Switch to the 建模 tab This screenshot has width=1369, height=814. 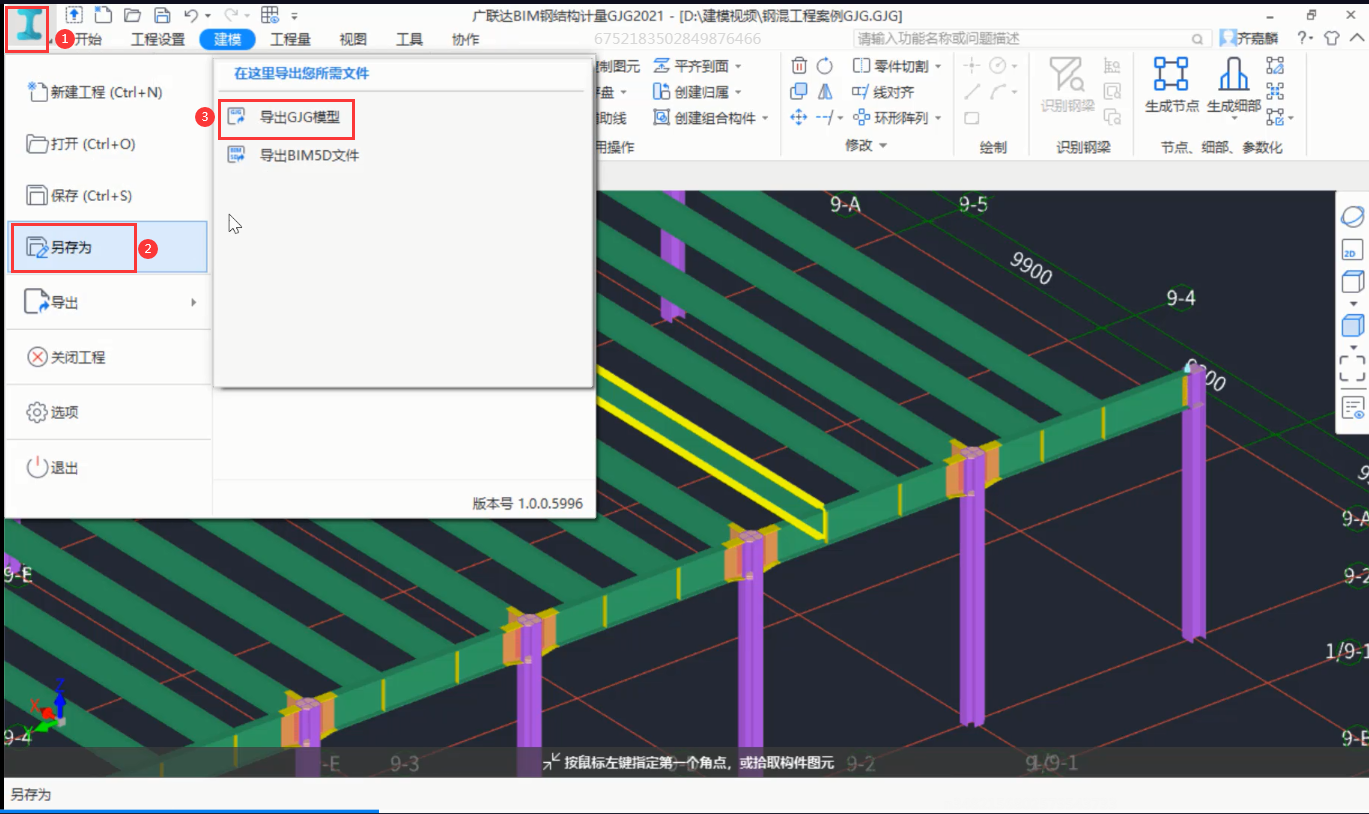point(227,39)
